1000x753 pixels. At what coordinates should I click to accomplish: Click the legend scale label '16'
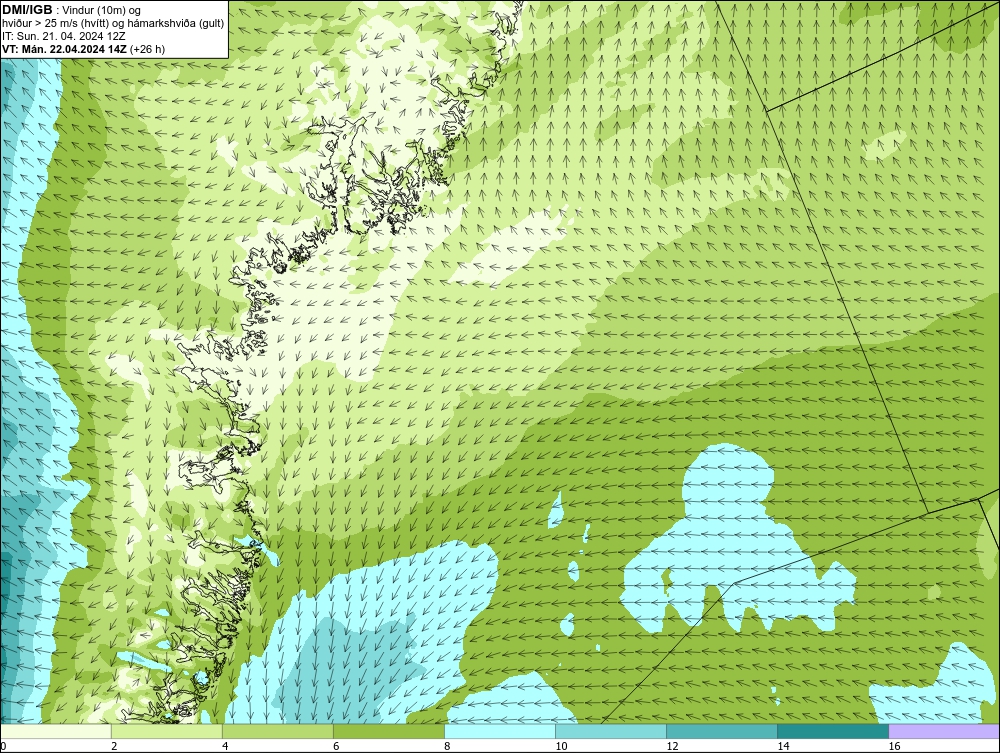(893, 746)
